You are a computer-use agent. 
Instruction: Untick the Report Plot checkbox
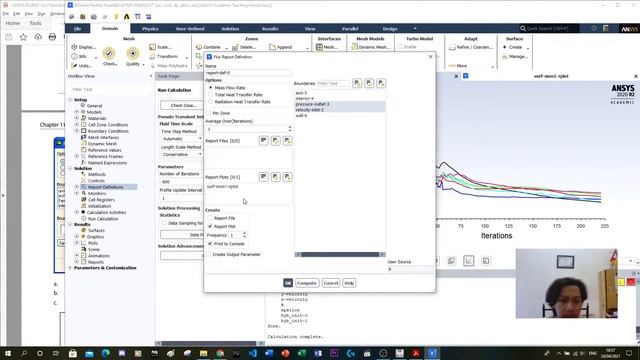210,226
